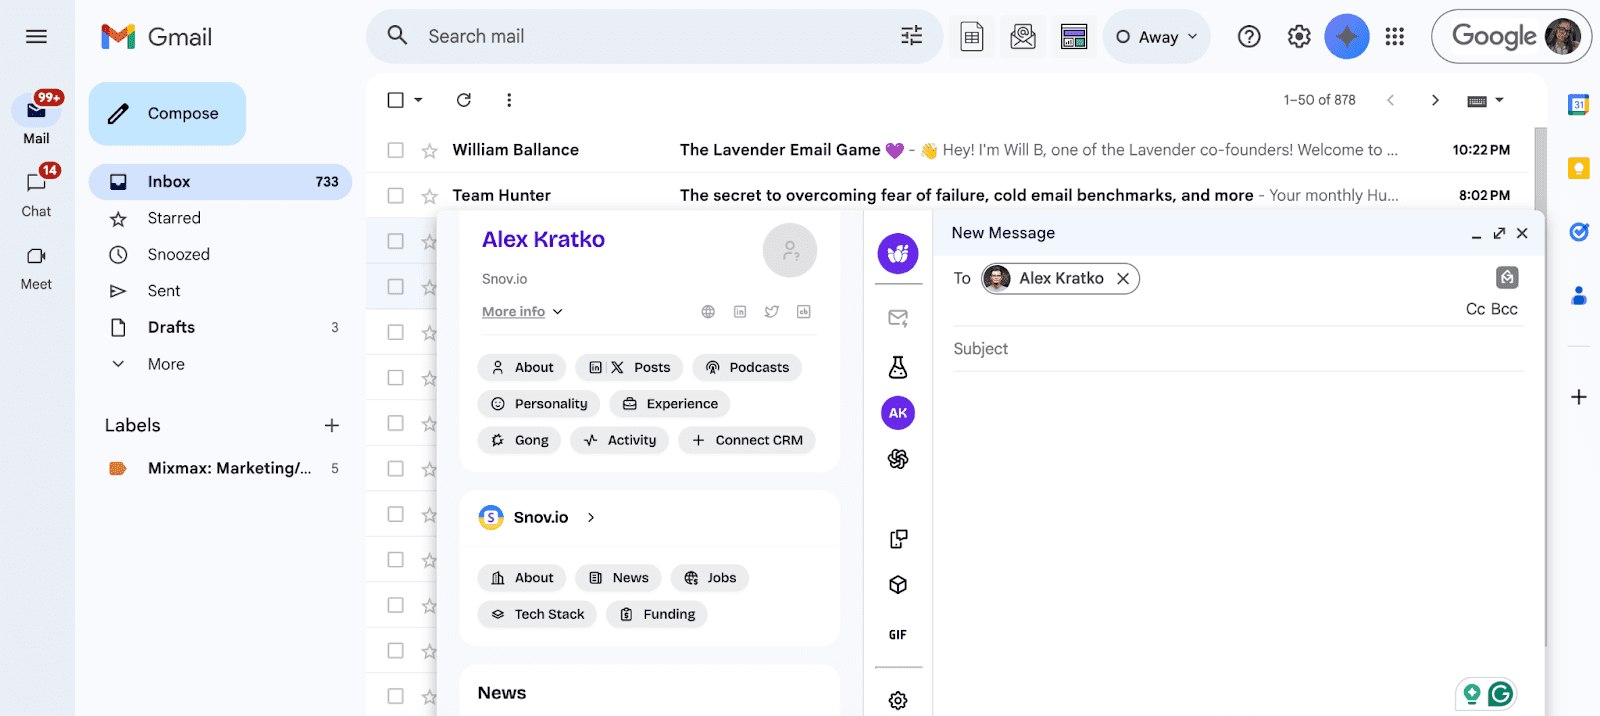Viewport: 1600px width, 716px height.
Task: Open the Personality tab for Alex Kratko
Action: tap(540, 404)
